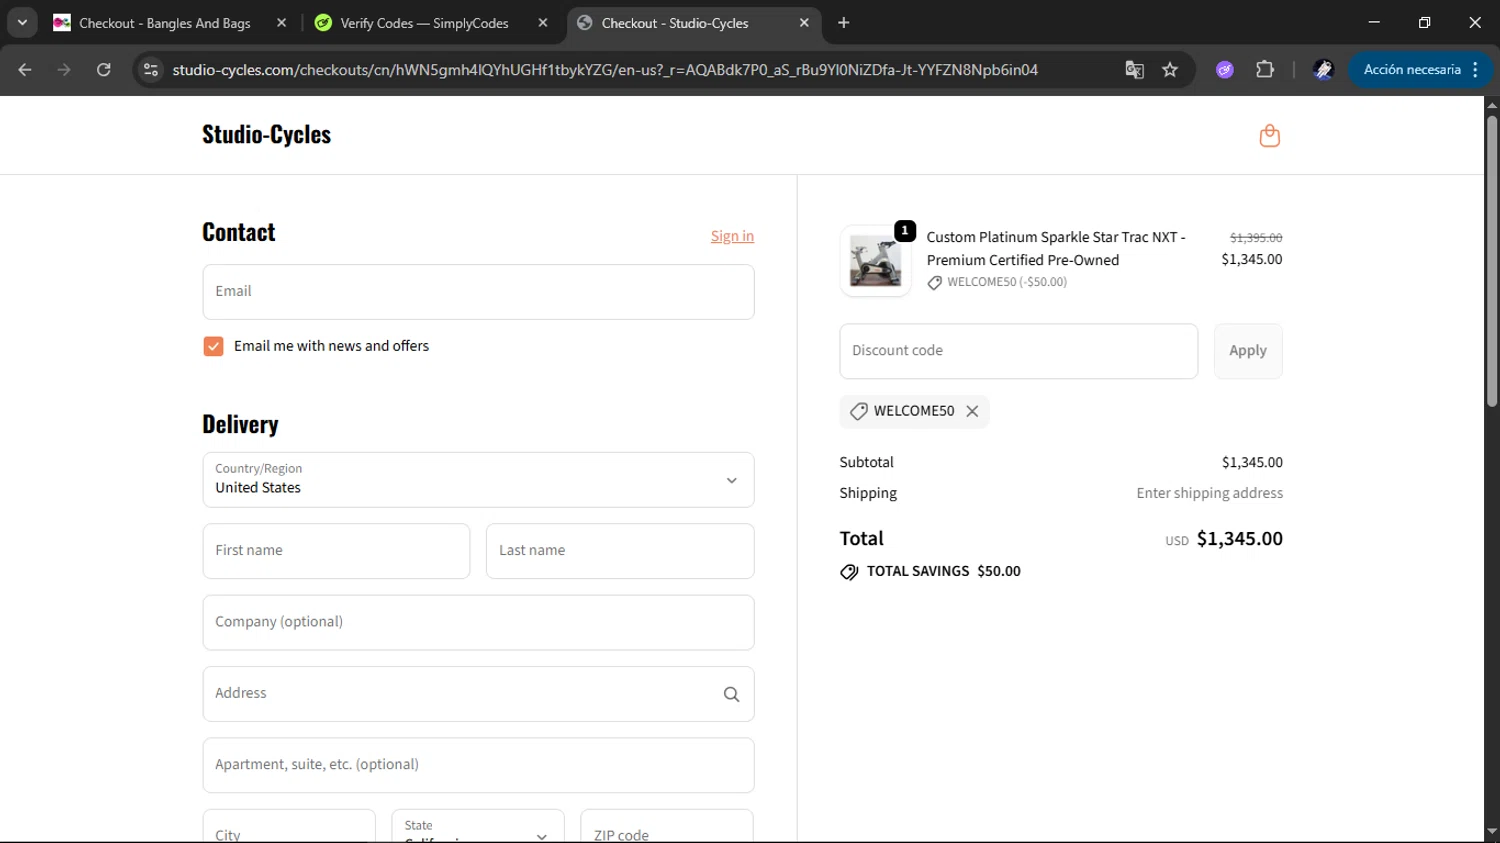Open the browser profile avatar
This screenshot has height=843, width=1500.
pyautogui.click(x=1323, y=70)
